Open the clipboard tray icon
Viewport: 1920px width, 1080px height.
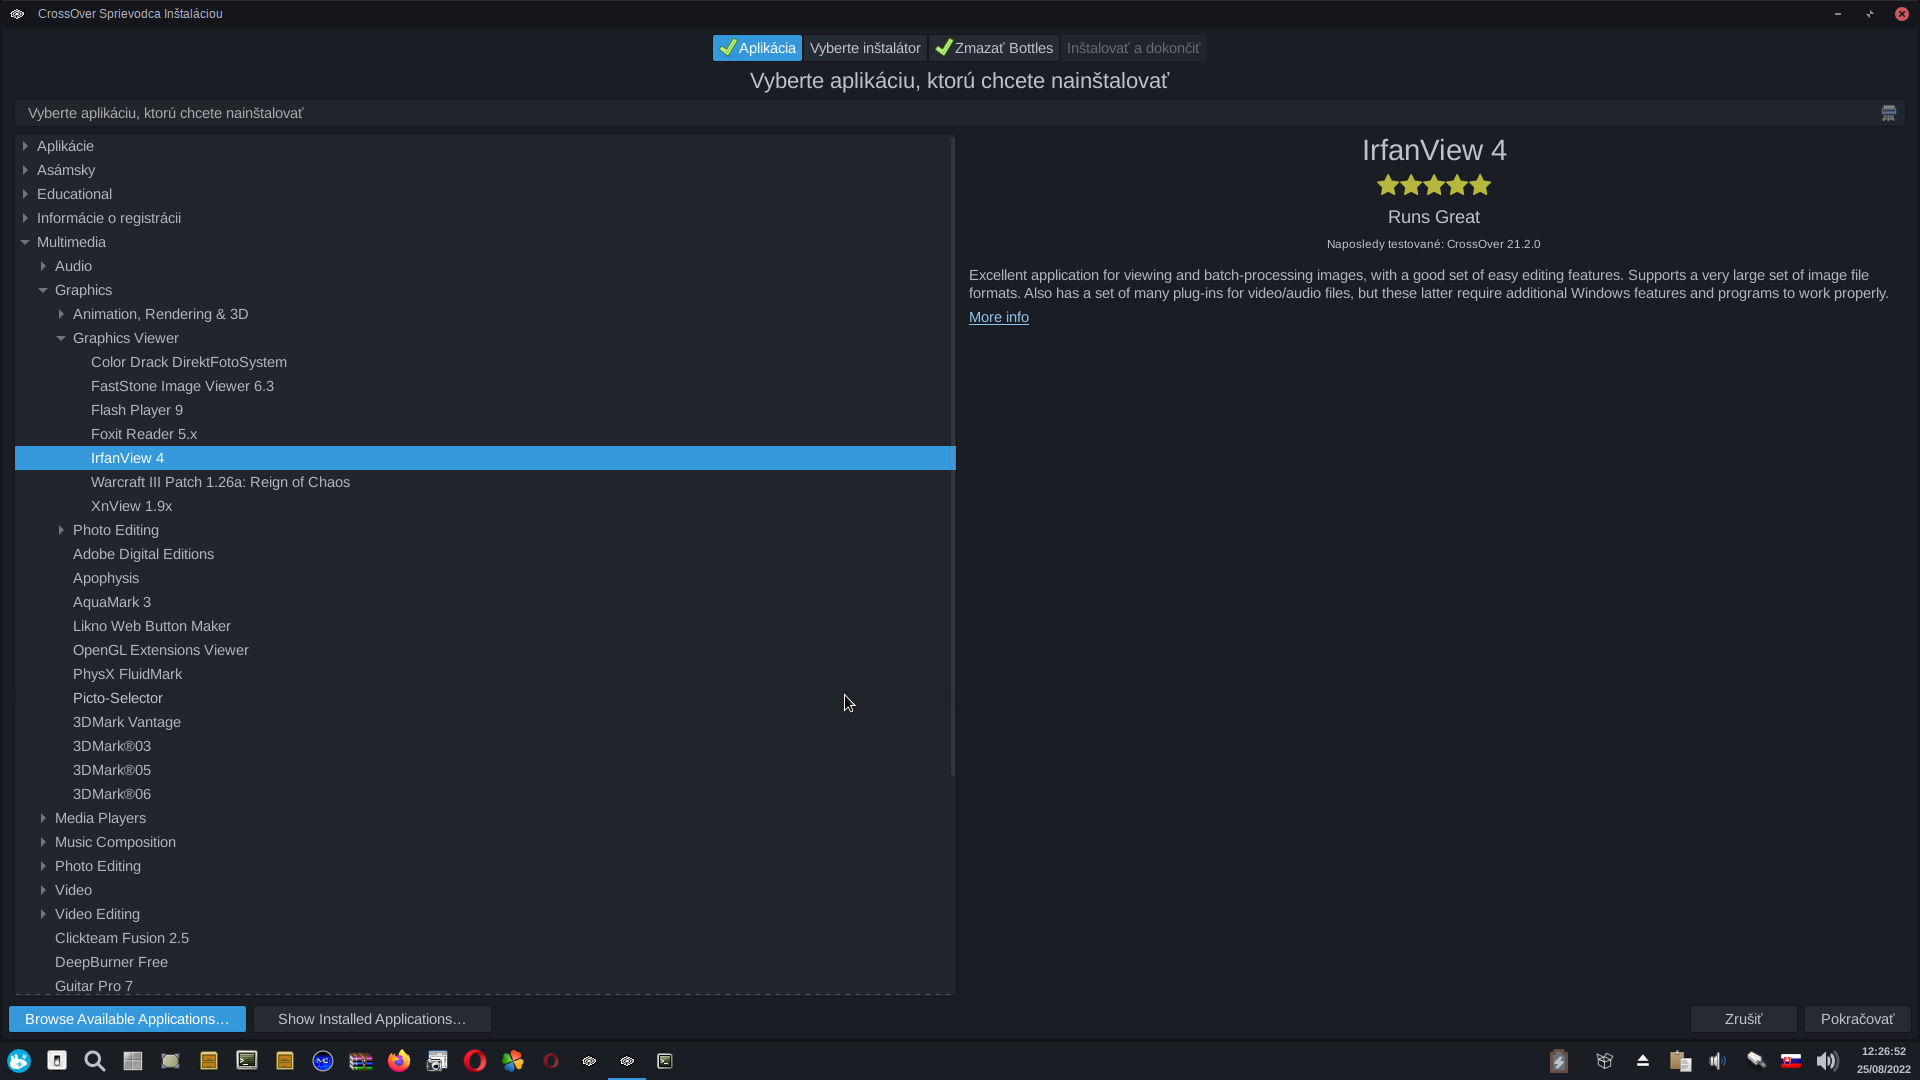[x=1680, y=1061]
